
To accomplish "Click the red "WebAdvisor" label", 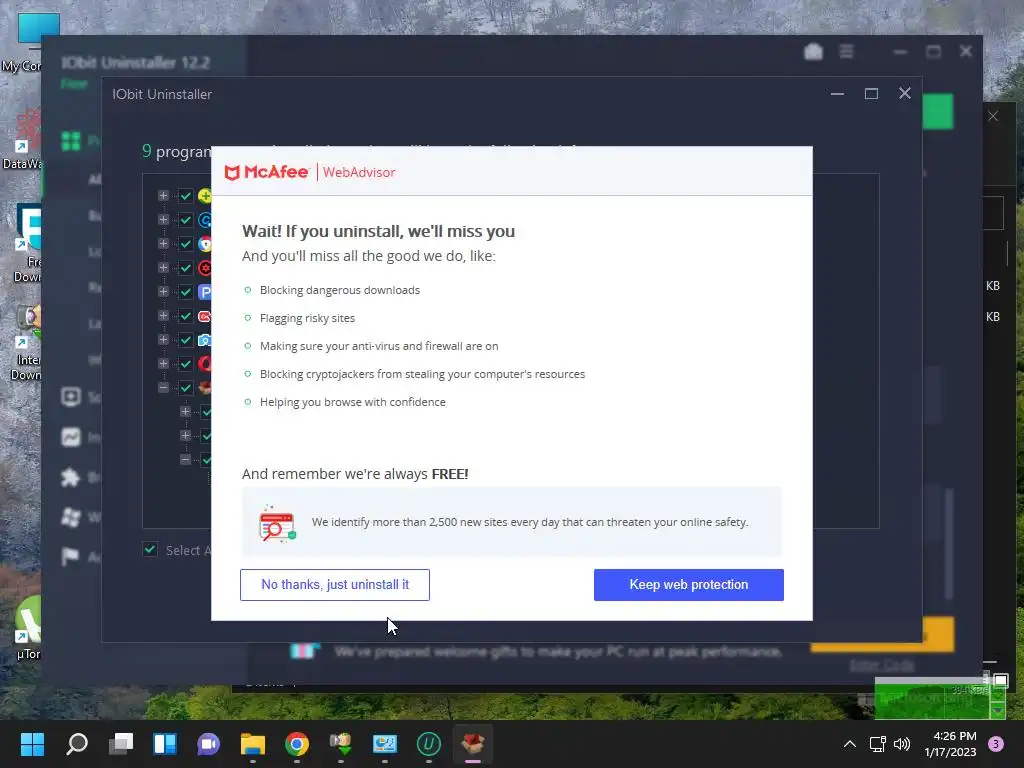I will coord(359,172).
